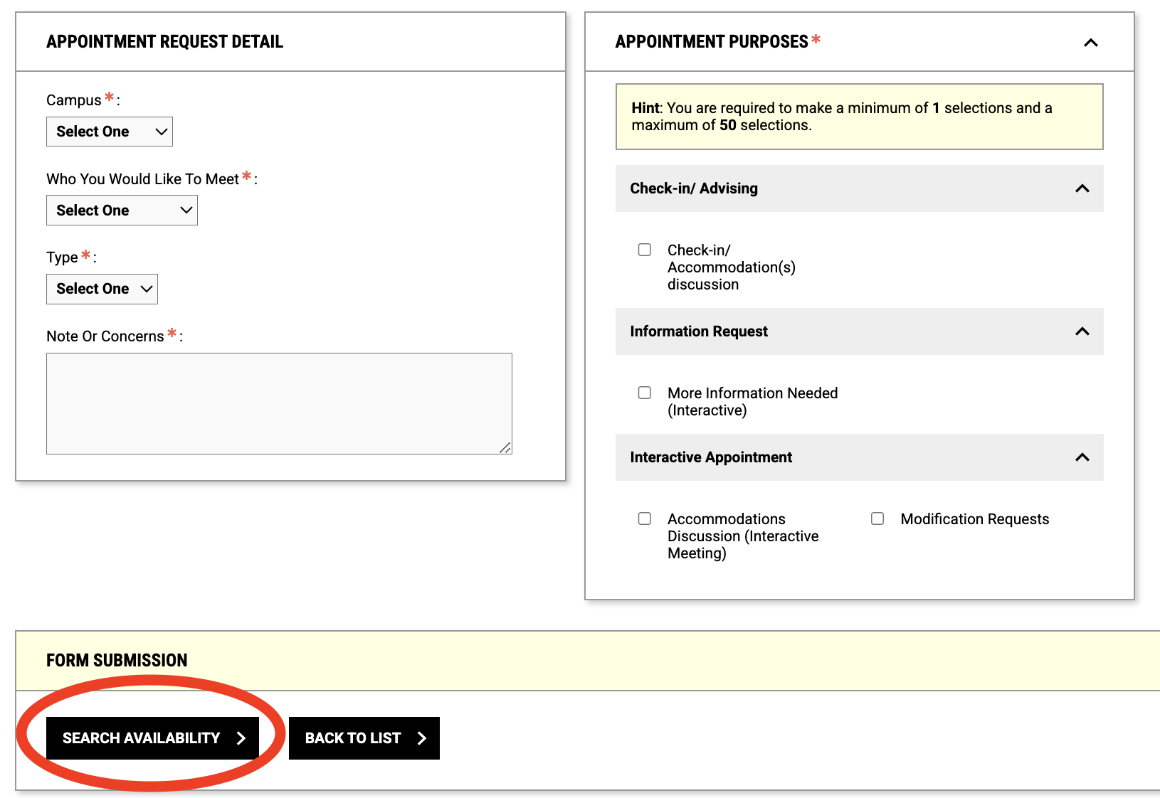Check More Information Needed (Interactive)
The image size is (1160, 798).
(x=644, y=392)
